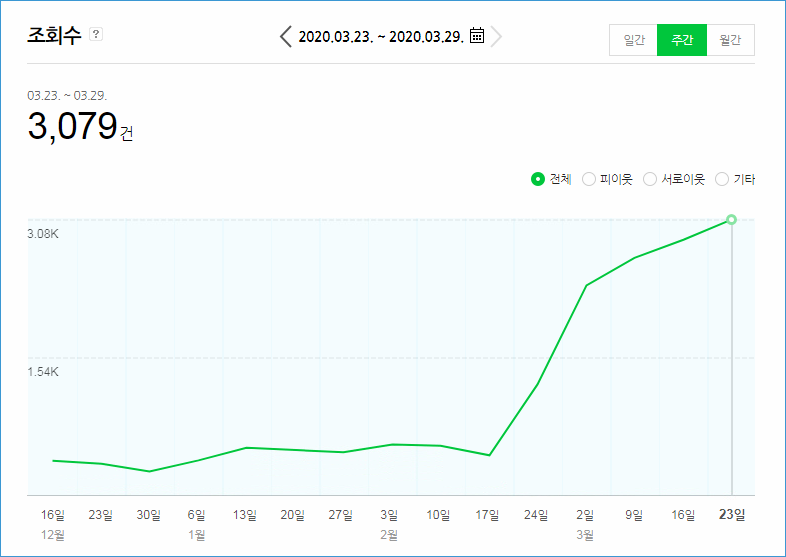Go to previous week with left chevron
This screenshot has width=786, height=557.
click(286, 37)
